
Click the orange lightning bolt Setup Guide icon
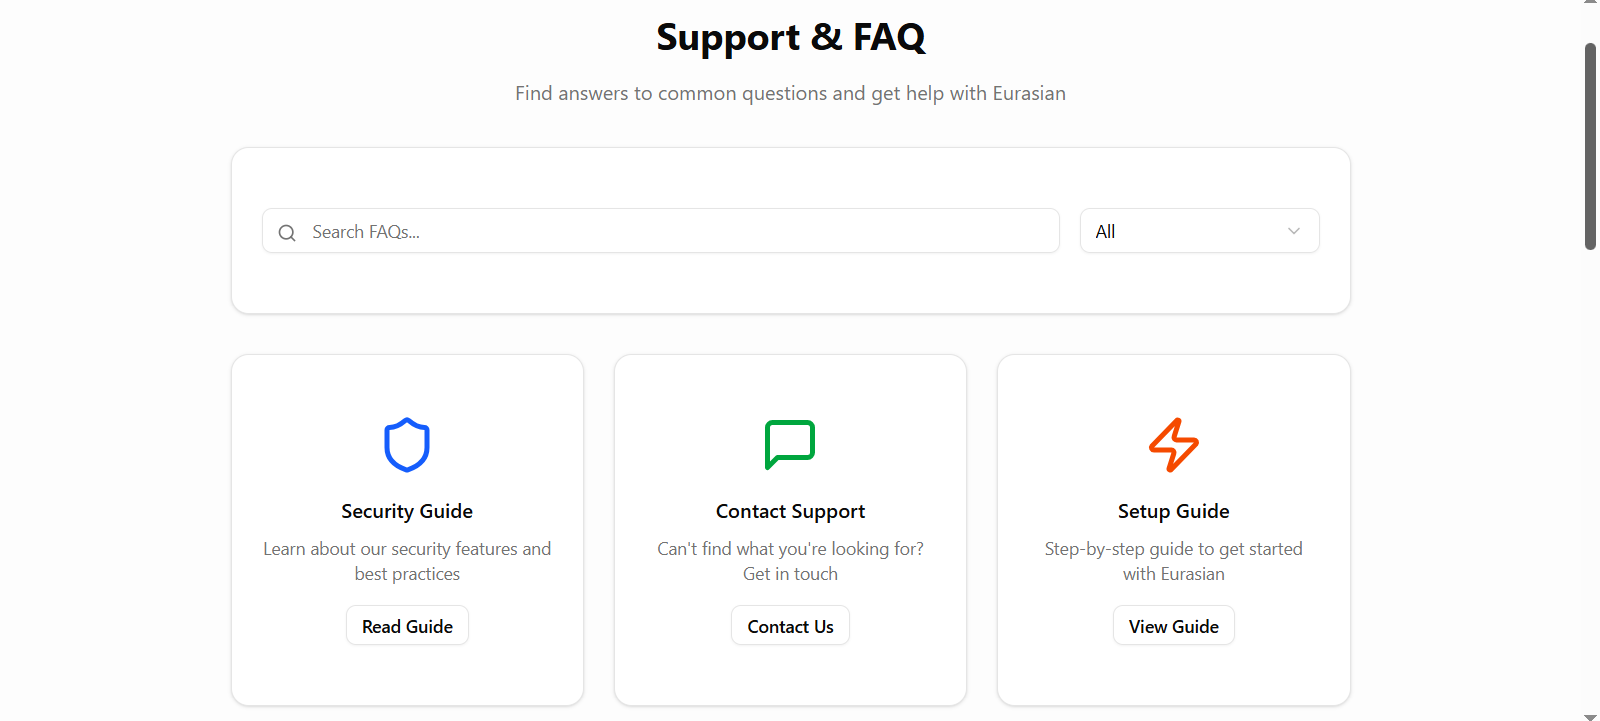click(1173, 445)
